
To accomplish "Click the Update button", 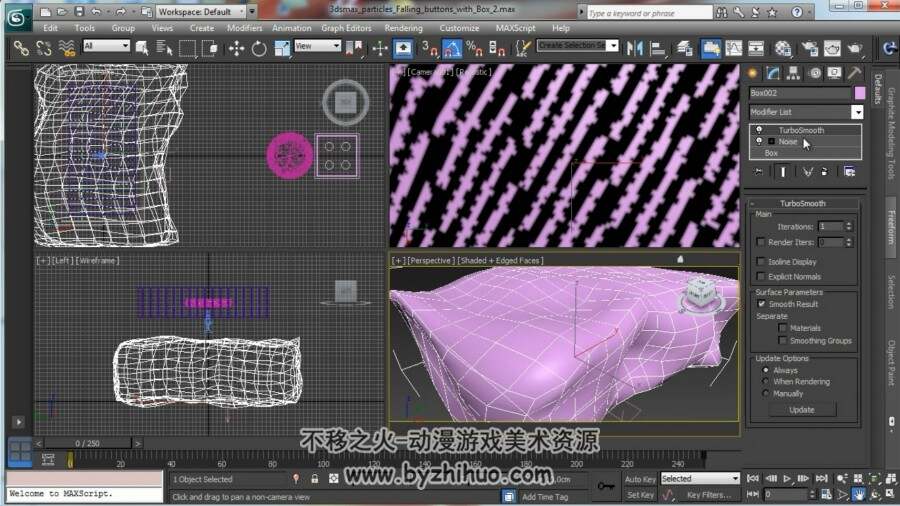I will (x=802, y=410).
